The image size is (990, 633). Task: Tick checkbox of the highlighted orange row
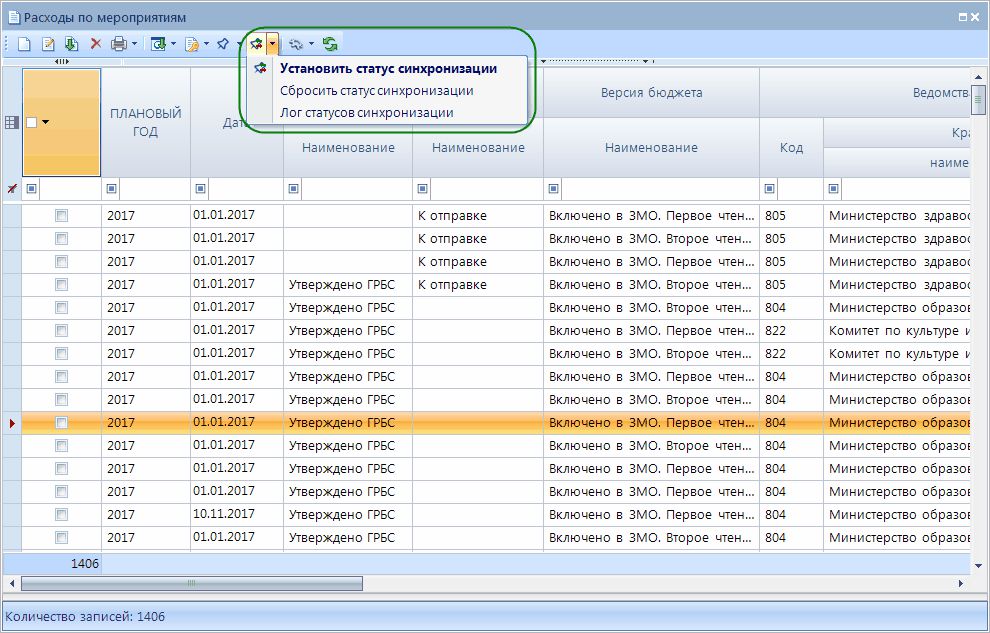pos(62,423)
